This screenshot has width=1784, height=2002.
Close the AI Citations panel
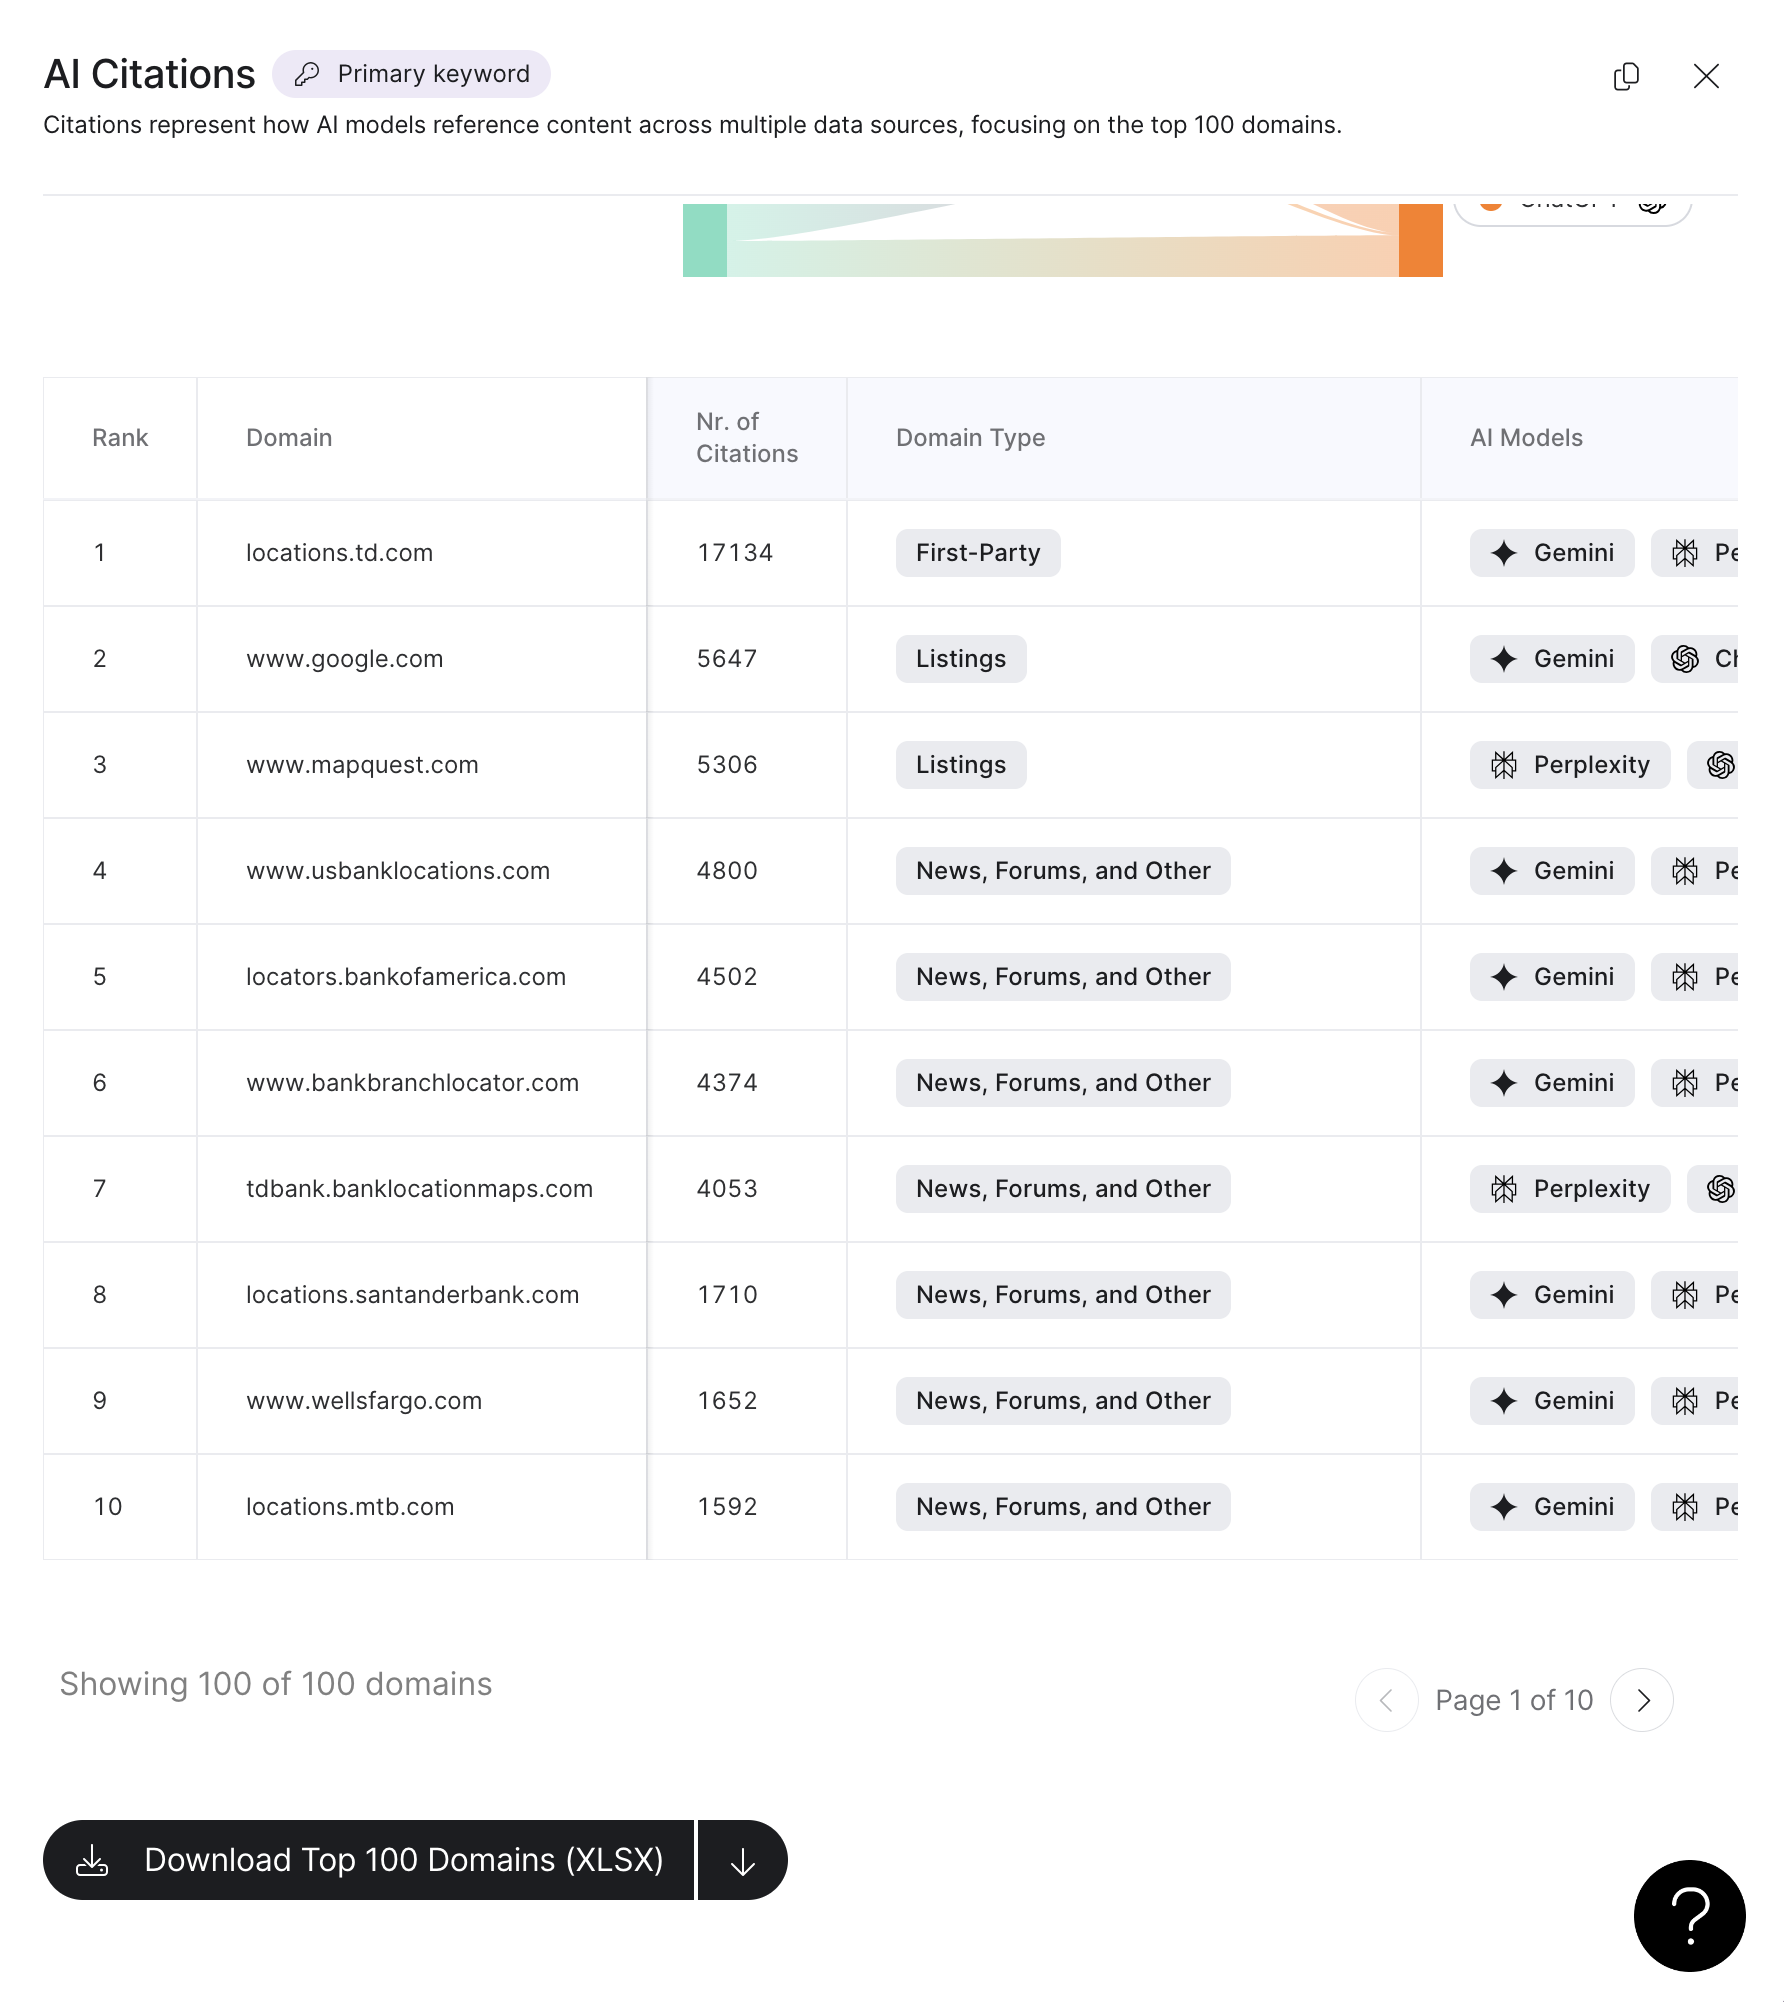coord(1706,76)
